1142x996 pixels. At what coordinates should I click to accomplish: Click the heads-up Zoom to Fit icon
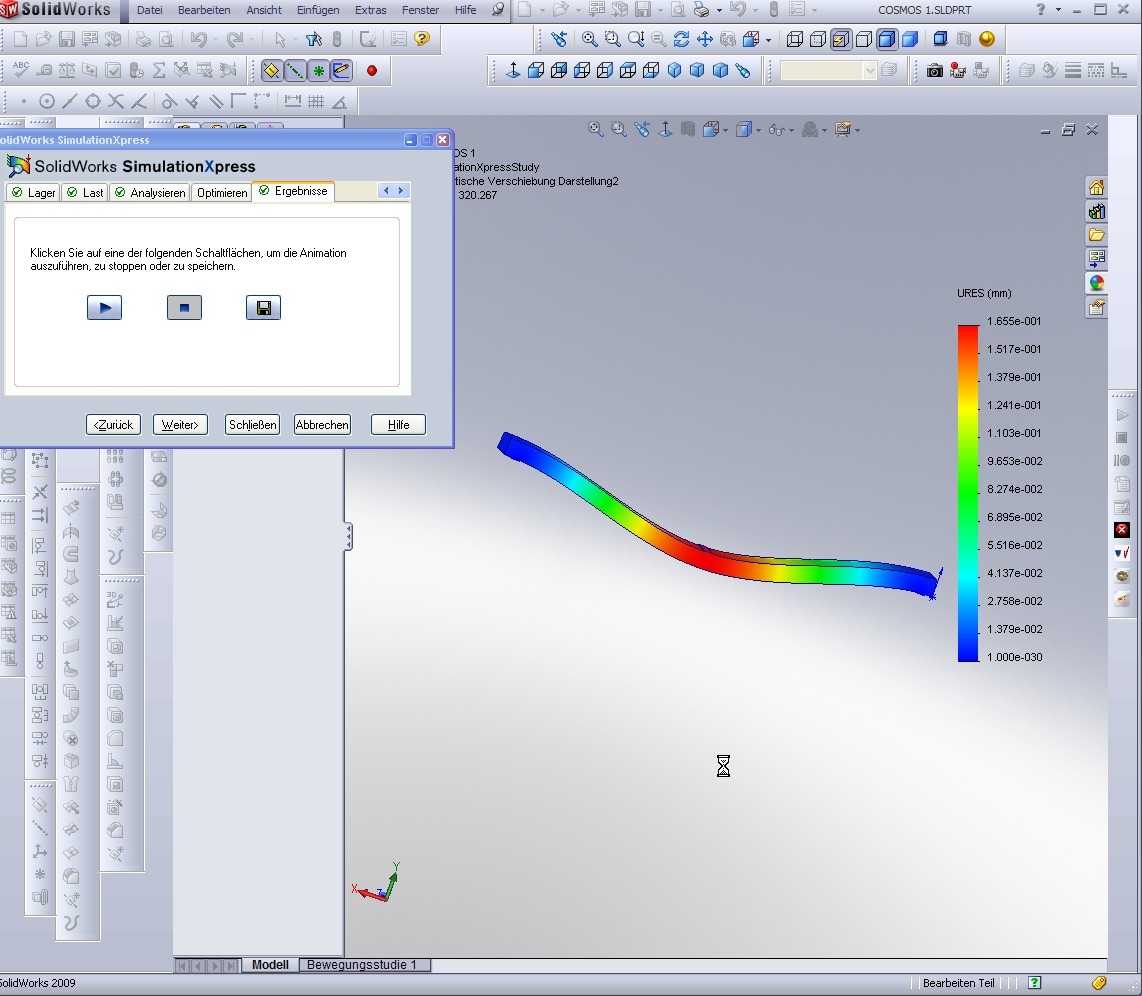coord(595,130)
